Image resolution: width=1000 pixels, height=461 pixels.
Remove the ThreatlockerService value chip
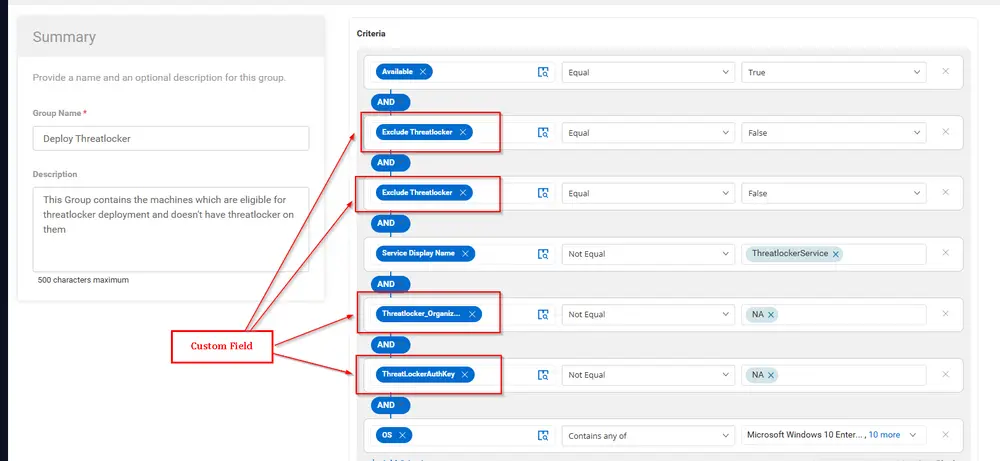835,254
